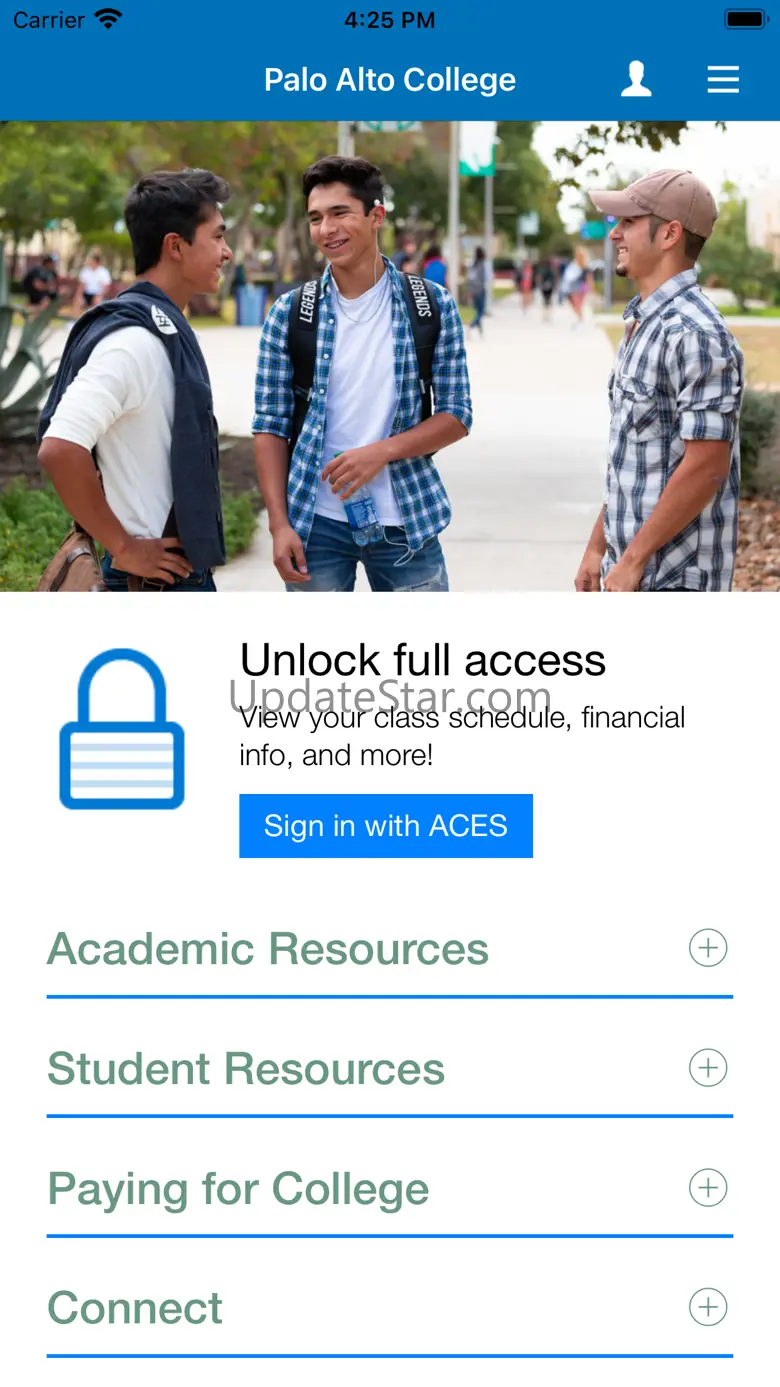Screen dimensions: 780x1387
Task: Tap the 4:25 PM clock
Action: (x=390, y=20)
